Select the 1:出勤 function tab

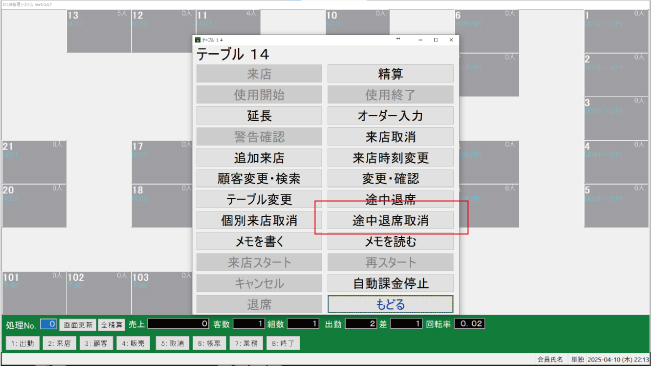tap(23, 343)
